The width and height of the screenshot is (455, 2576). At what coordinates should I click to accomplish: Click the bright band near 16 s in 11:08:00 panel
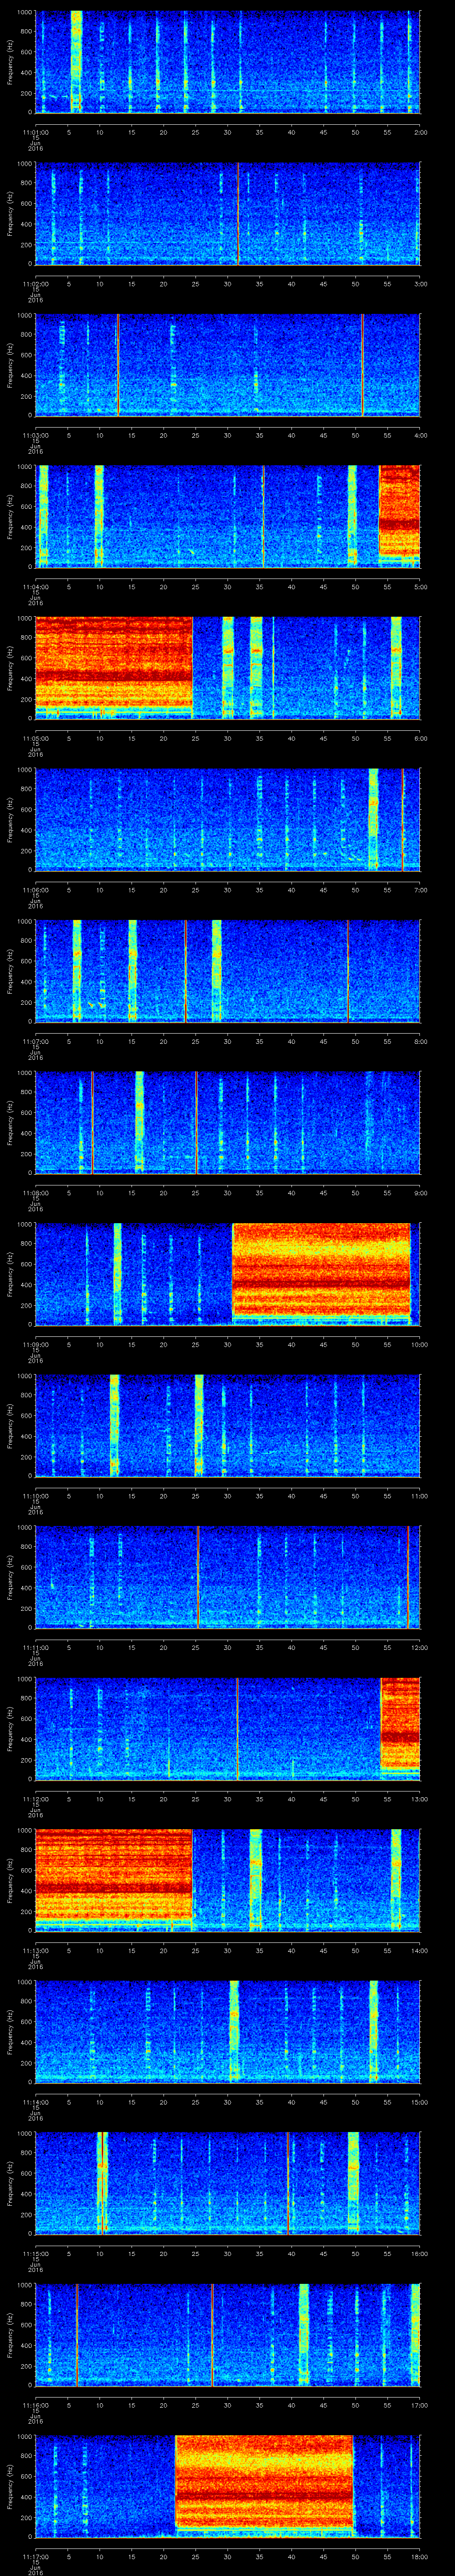pyautogui.click(x=139, y=1122)
